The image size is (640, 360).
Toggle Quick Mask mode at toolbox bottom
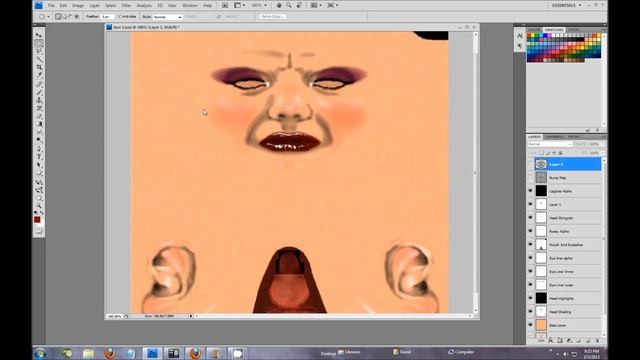pos(39,232)
